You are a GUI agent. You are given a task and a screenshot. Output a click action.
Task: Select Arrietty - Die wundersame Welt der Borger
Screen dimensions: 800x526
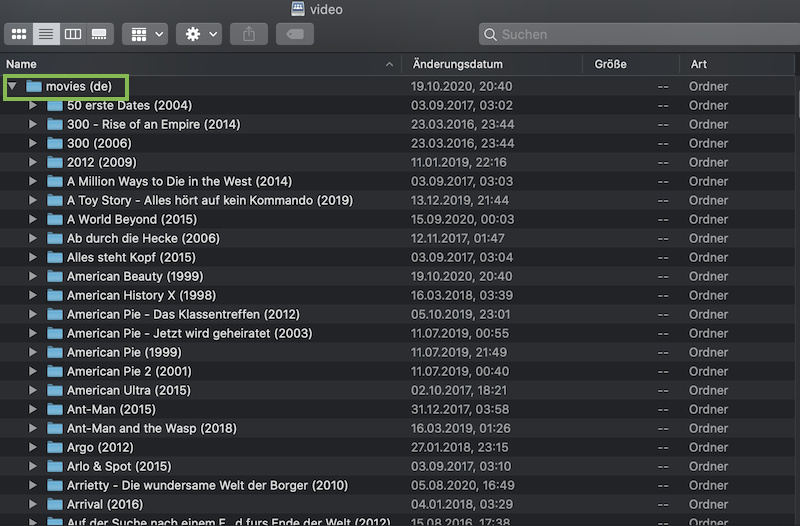(397, 485)
